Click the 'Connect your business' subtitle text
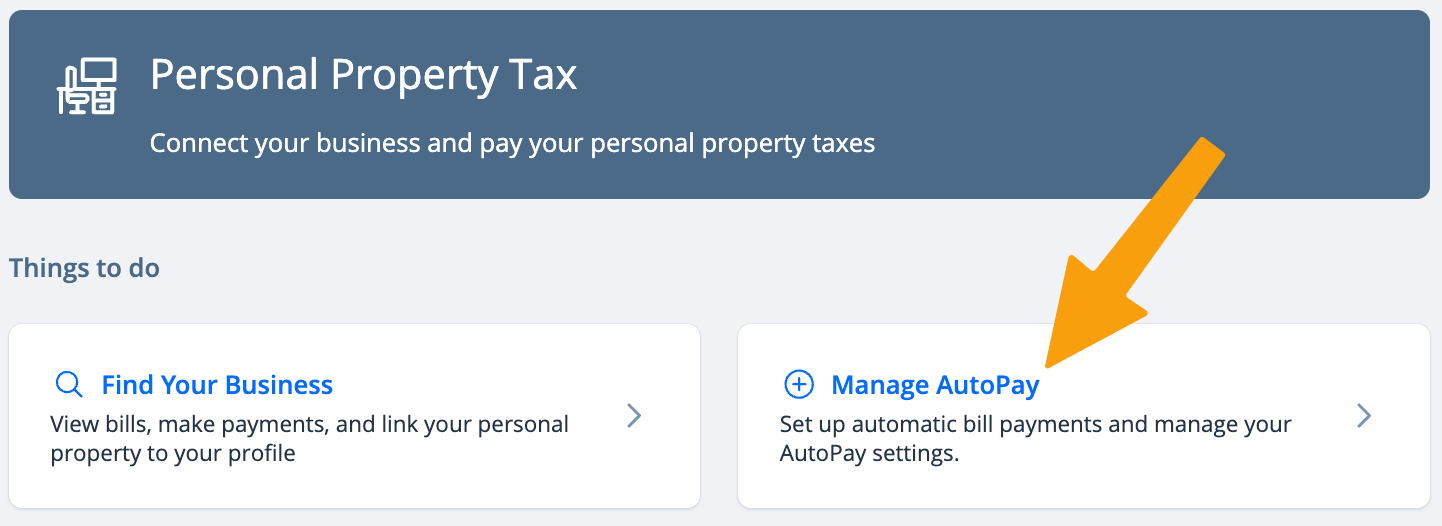This screenshot has height=526, width=1442. 512,144
